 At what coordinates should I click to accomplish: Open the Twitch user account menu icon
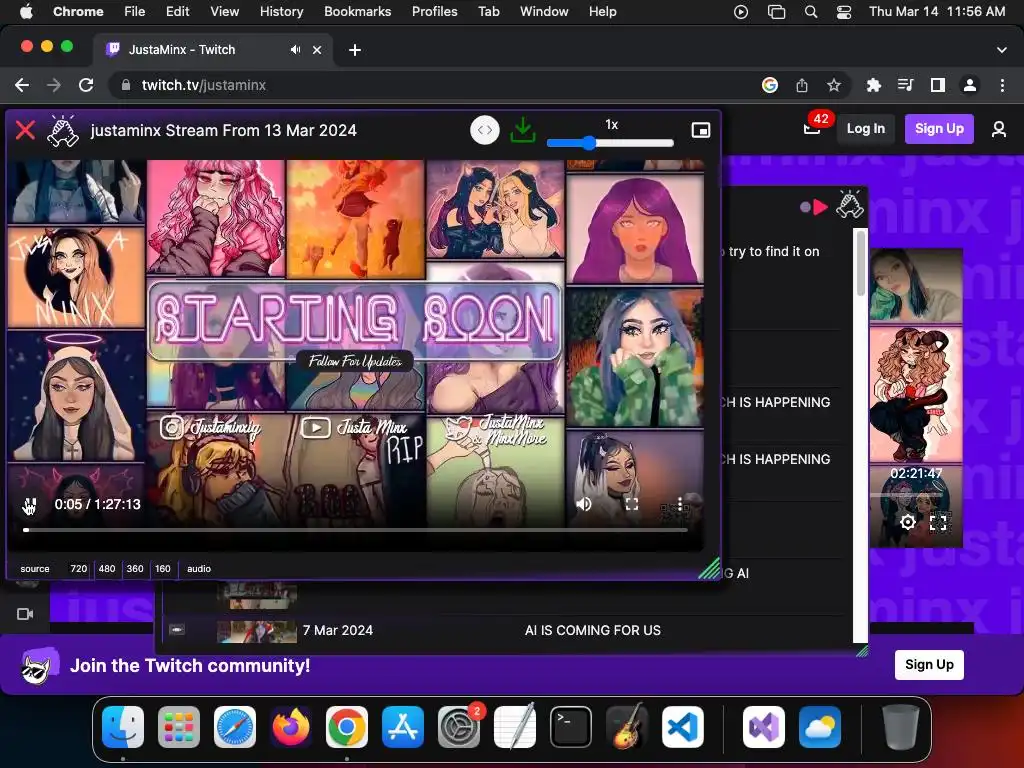[x=999, y=129]
